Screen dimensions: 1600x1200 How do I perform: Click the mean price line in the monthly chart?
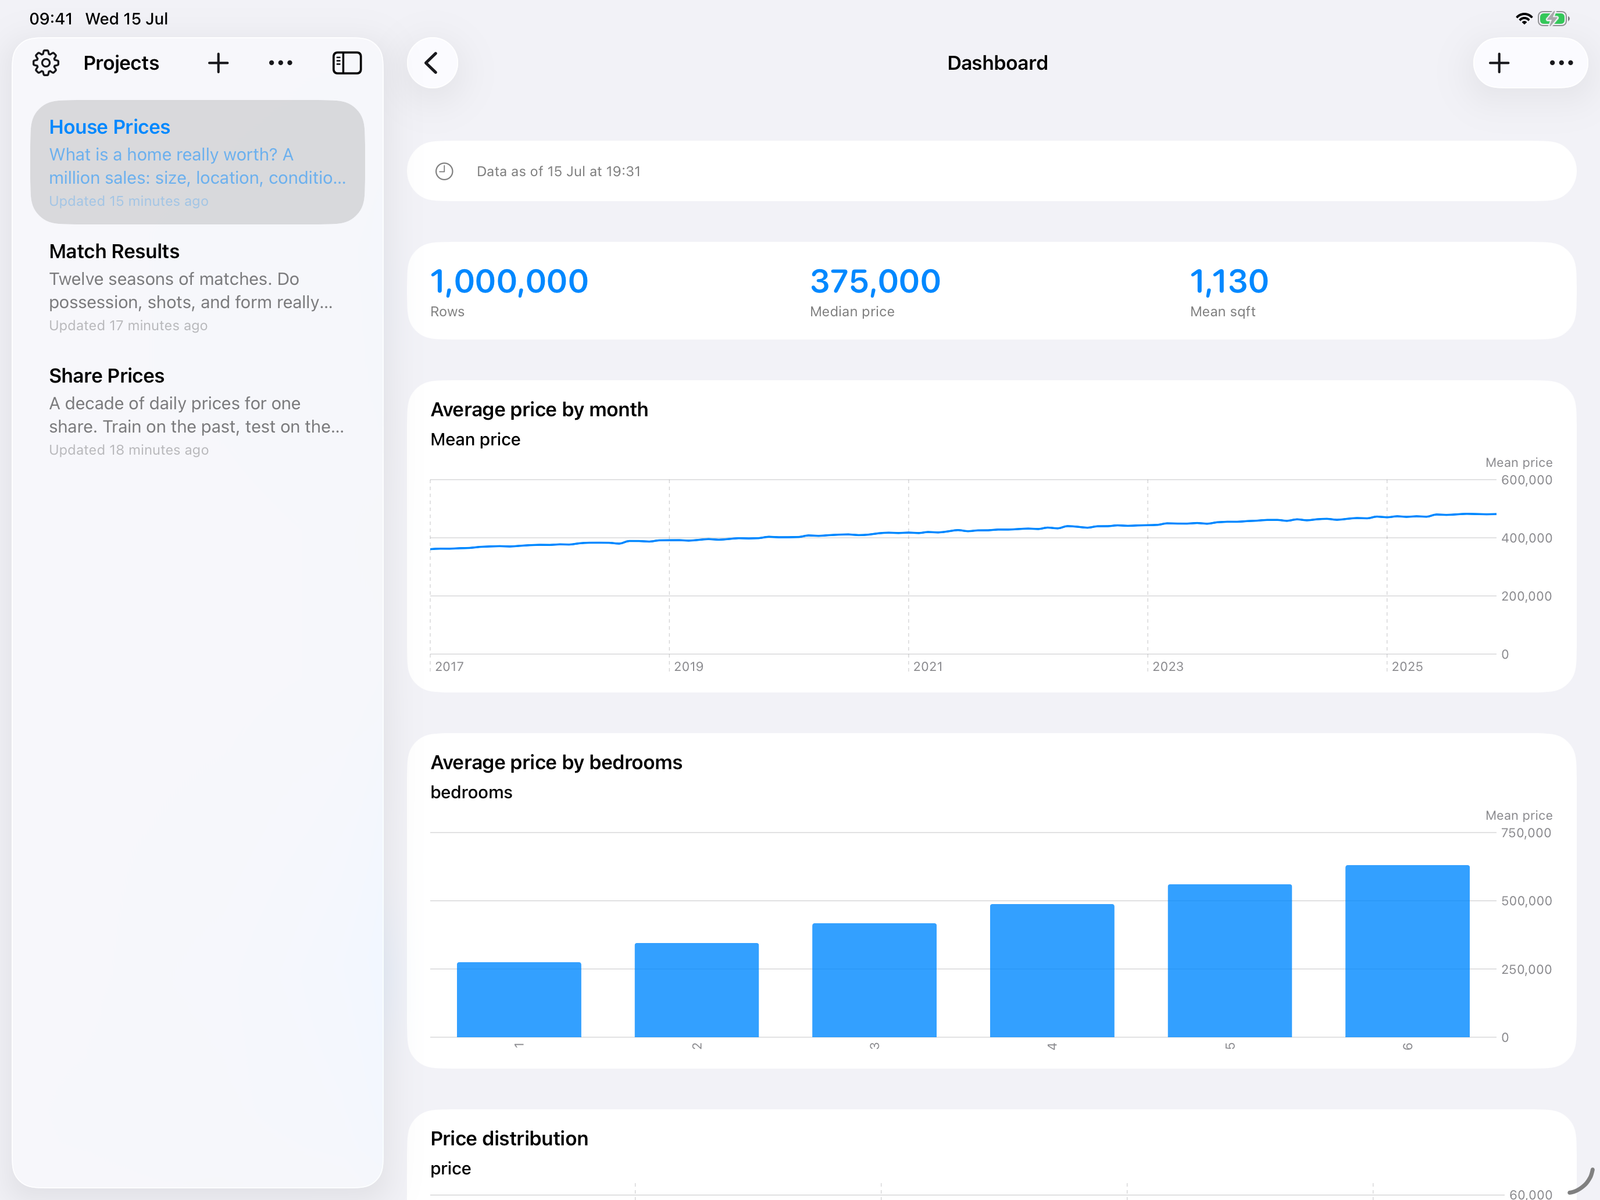(x=963, y=530)
